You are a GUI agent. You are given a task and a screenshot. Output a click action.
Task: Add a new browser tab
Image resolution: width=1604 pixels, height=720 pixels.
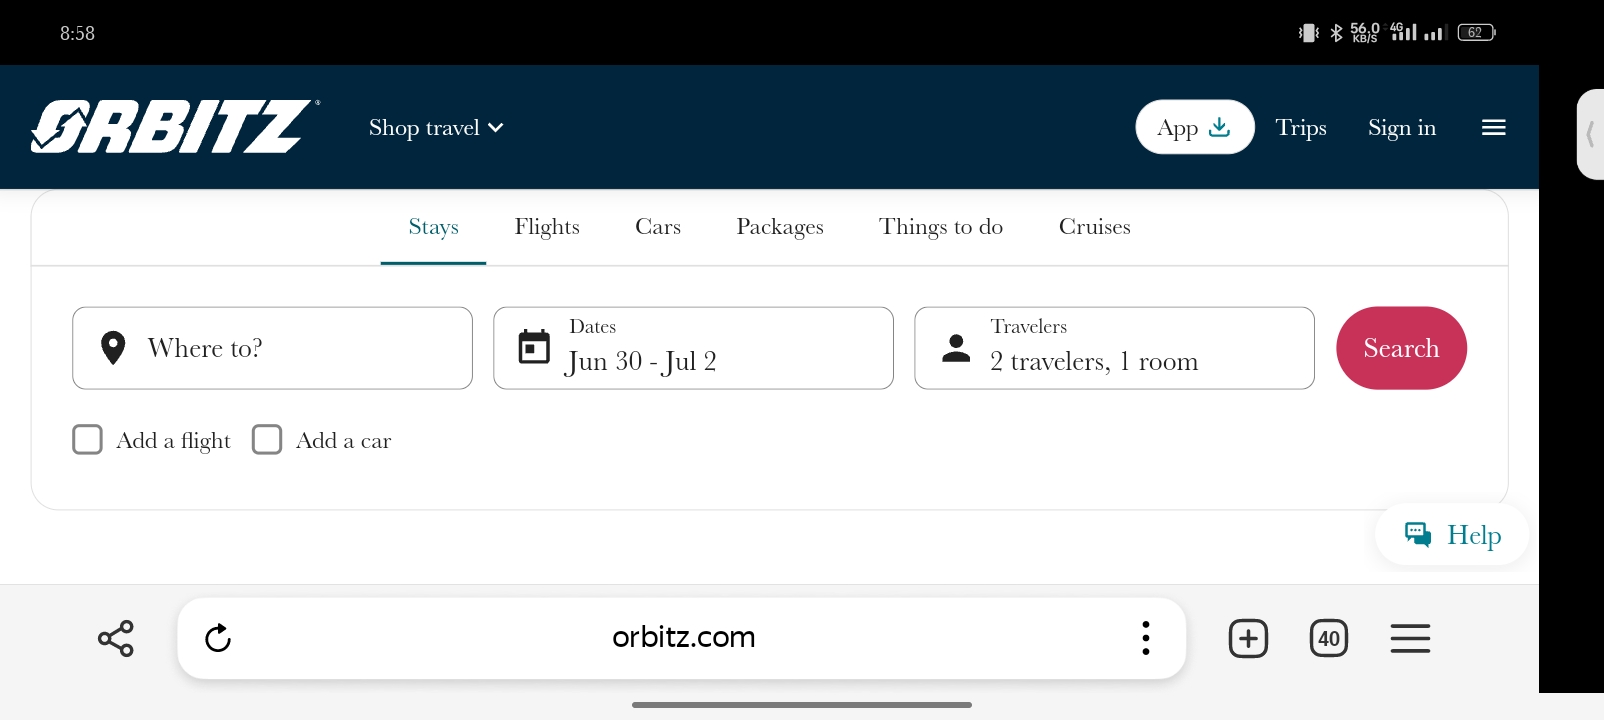coord(1248,638)
